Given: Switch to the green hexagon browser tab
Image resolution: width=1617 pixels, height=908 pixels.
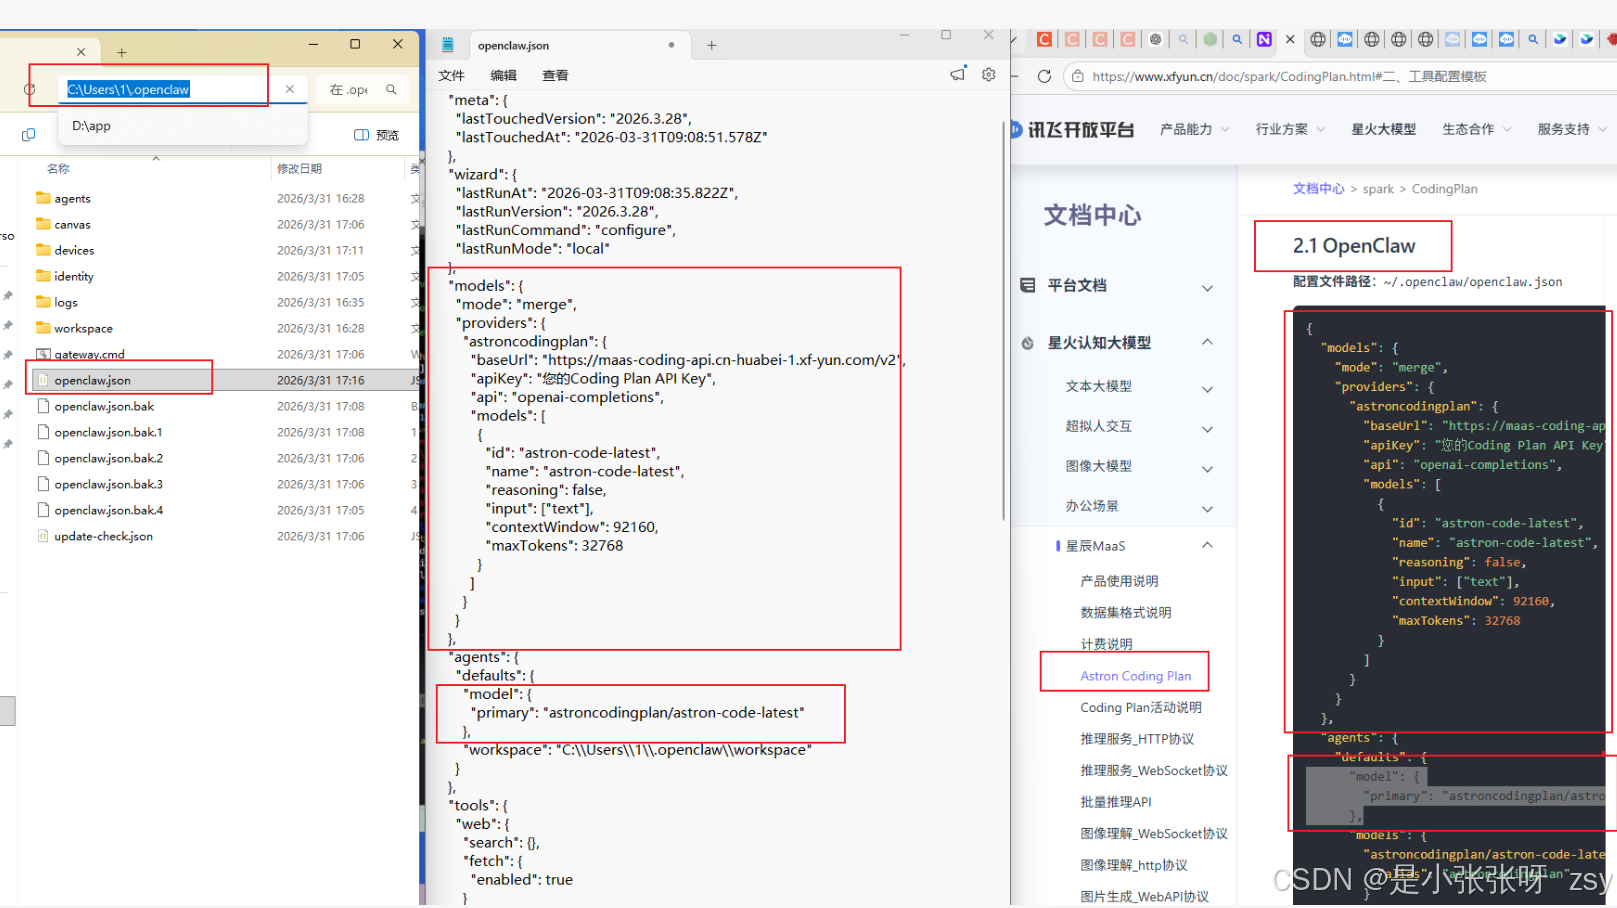Looking at the screenshot, I should [x=1210, y=39].
